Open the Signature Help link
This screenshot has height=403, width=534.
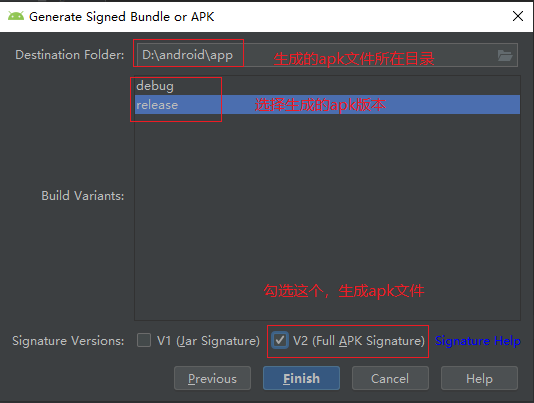pos(478,341)
